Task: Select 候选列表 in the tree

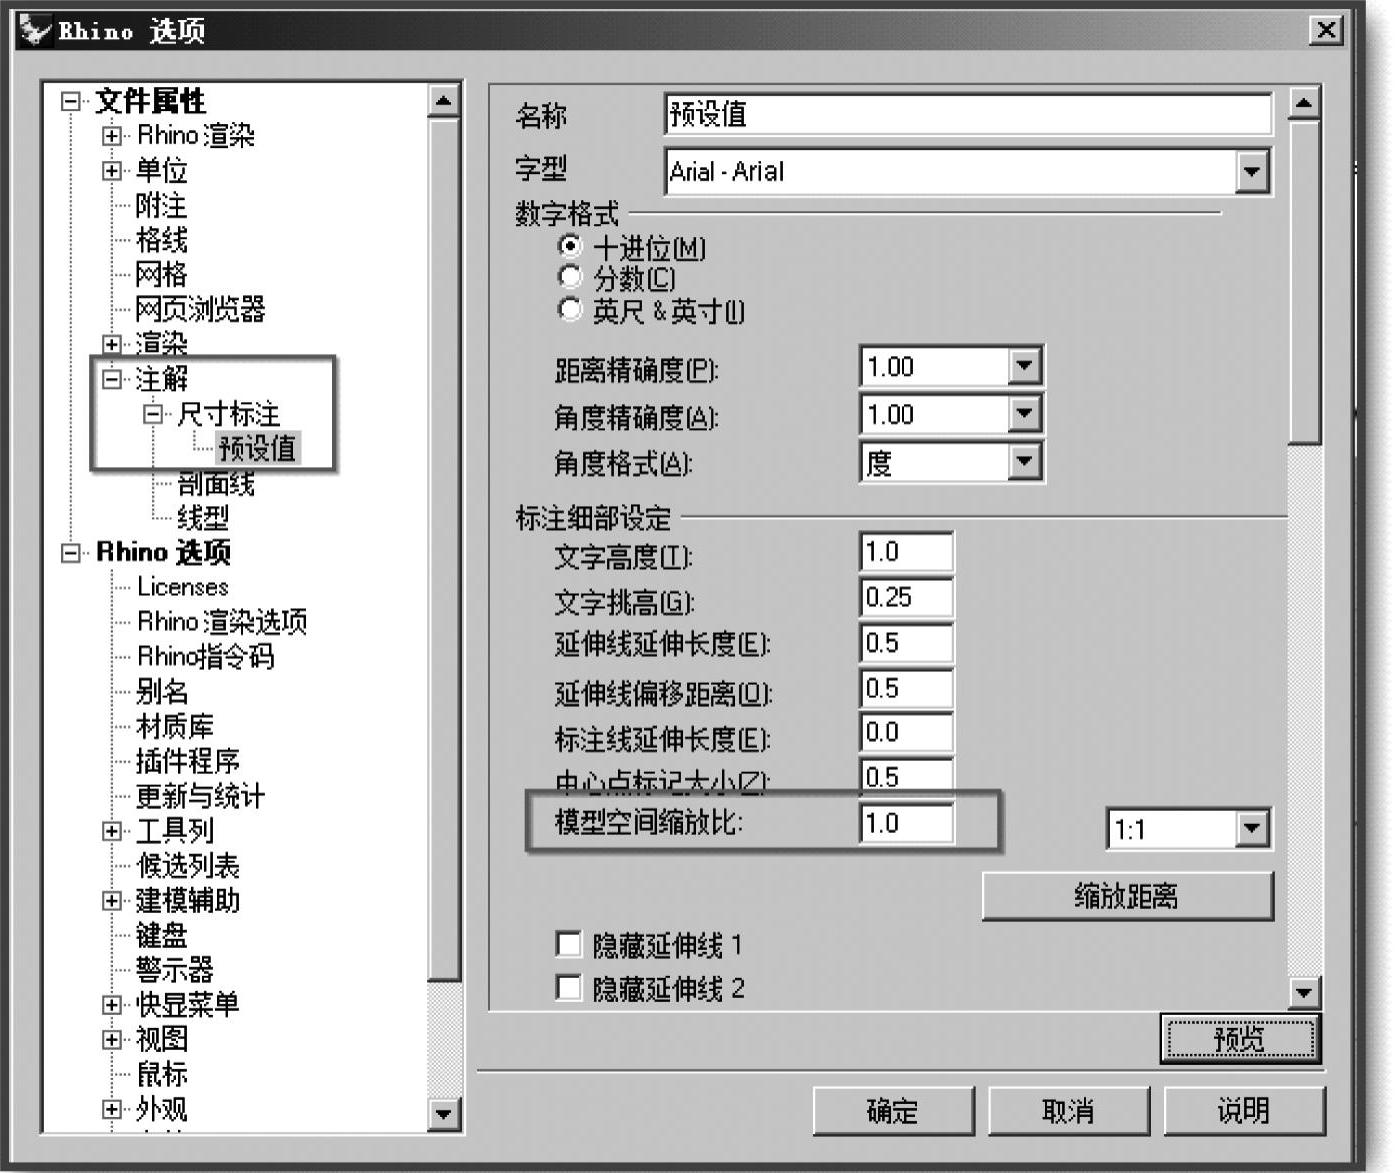Action: pyautogui.click(x=188, y=865)
